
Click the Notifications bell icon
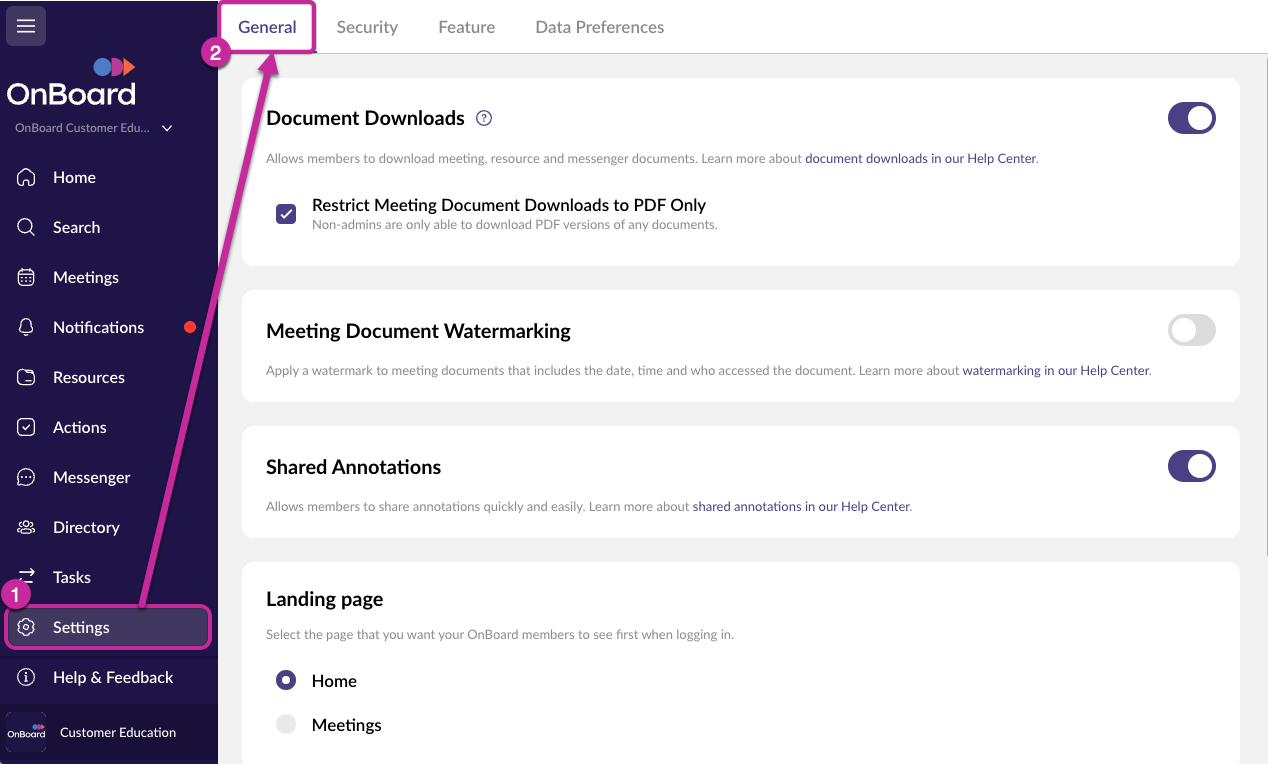tap(27, 327)
